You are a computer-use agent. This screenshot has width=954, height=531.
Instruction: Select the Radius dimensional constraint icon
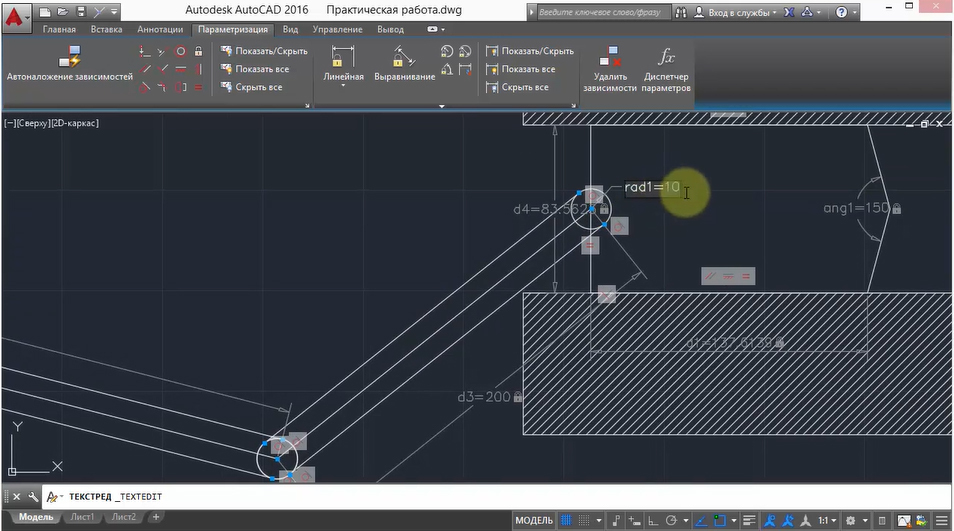(447, 52)
